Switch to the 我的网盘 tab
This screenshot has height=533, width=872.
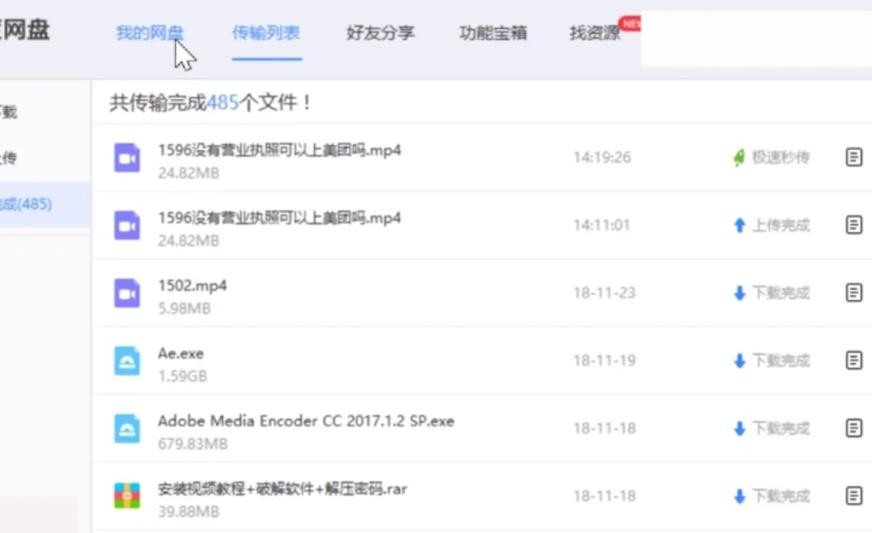point(149,33)
